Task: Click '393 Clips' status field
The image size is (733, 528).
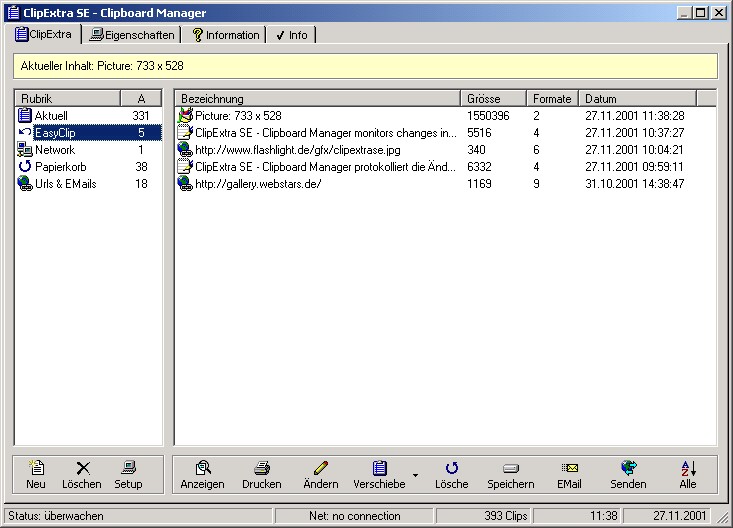Action: [483, 516]
